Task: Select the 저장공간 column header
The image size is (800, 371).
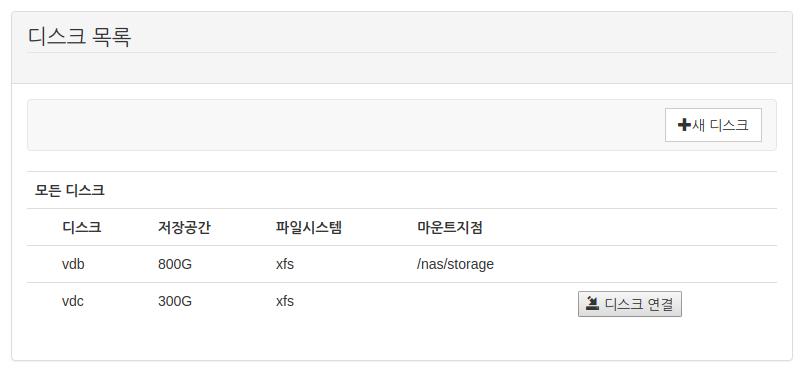Action: click(184, 227)
